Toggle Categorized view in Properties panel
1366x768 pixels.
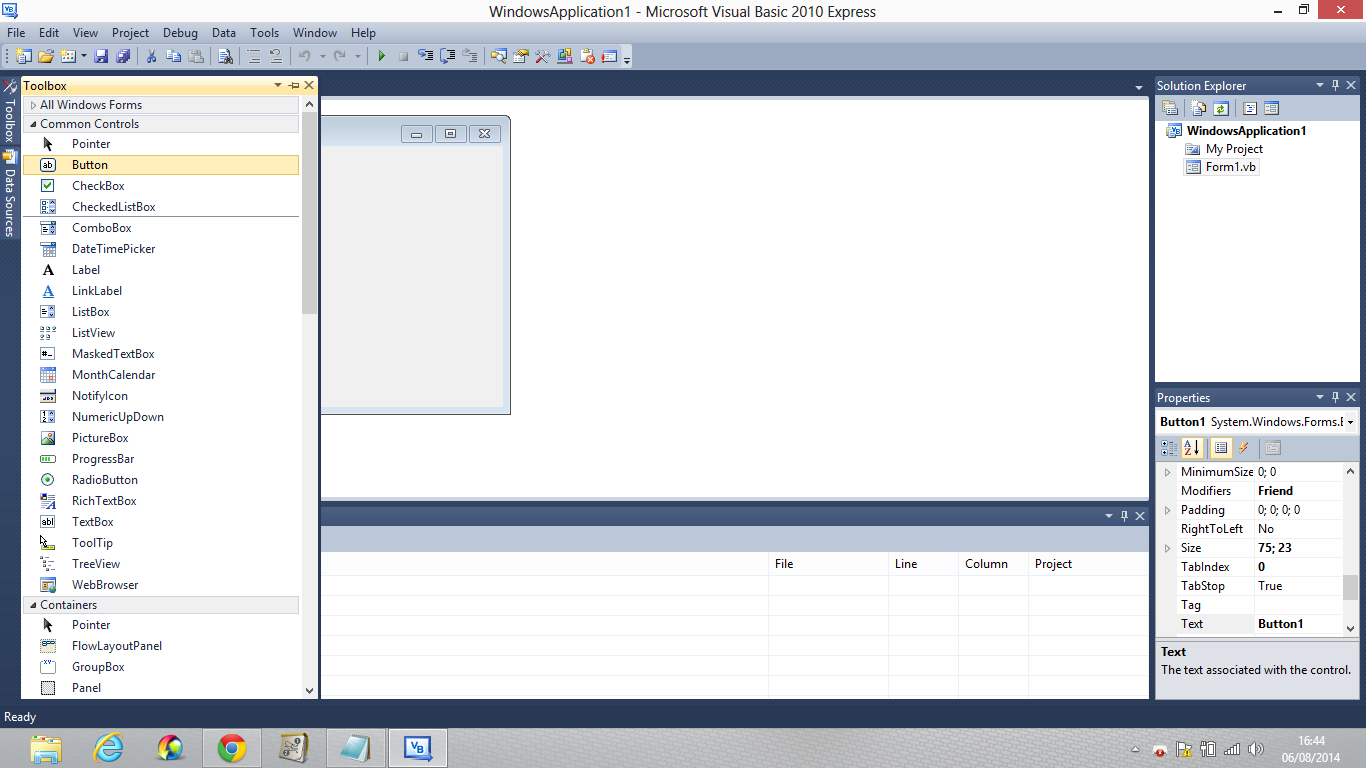point(1169,448)
